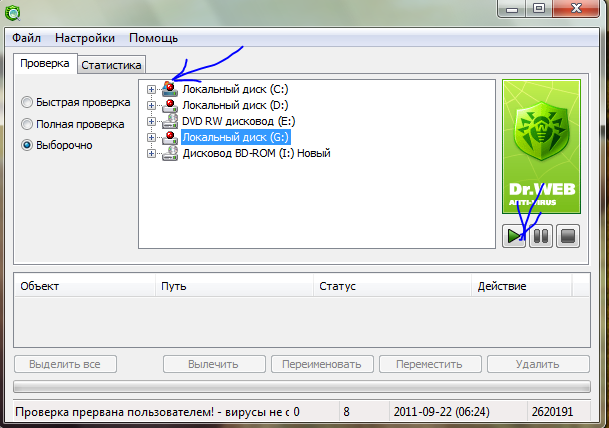The height and width of the screenshot is (428, 609).
Task: Select the Полная проверка radio option
Action: [27, 124]
